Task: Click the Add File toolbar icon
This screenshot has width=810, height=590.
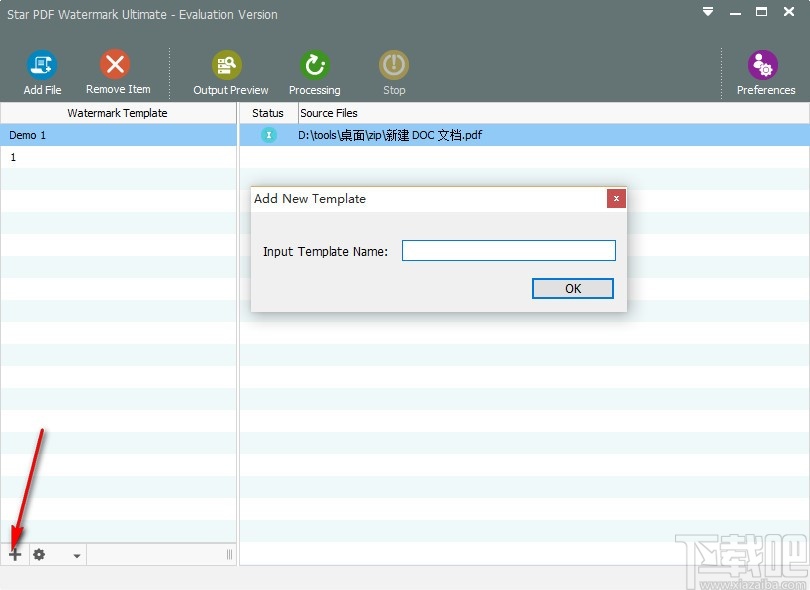Action: click(x=42, y=65)
